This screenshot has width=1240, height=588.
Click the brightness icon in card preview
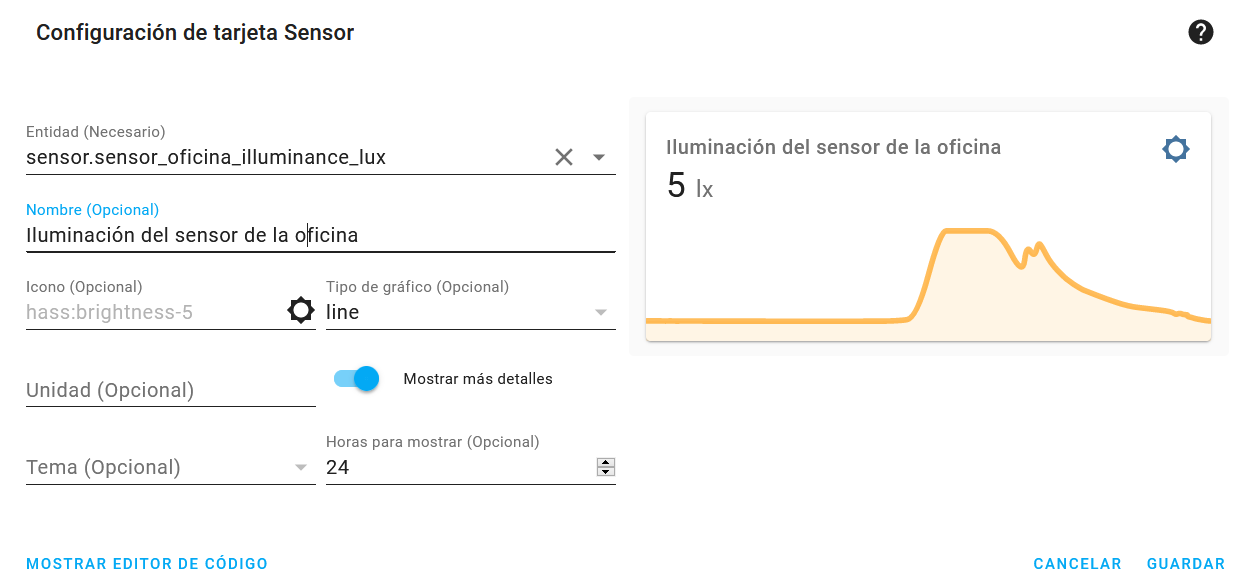click(x=1176, y=150)
